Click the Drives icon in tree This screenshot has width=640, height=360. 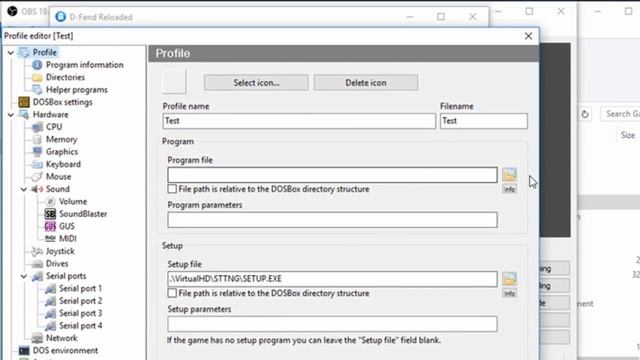[37, 264]
